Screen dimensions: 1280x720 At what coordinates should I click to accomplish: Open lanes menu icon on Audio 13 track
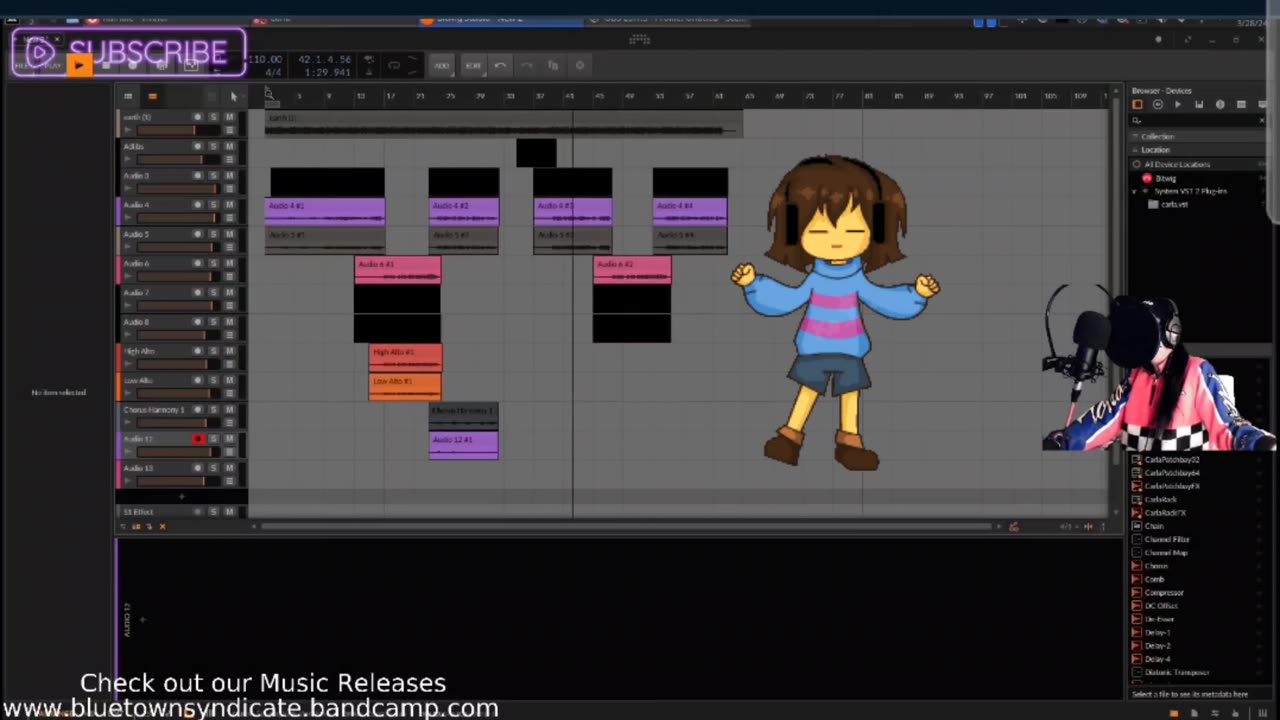coord(229,481)
